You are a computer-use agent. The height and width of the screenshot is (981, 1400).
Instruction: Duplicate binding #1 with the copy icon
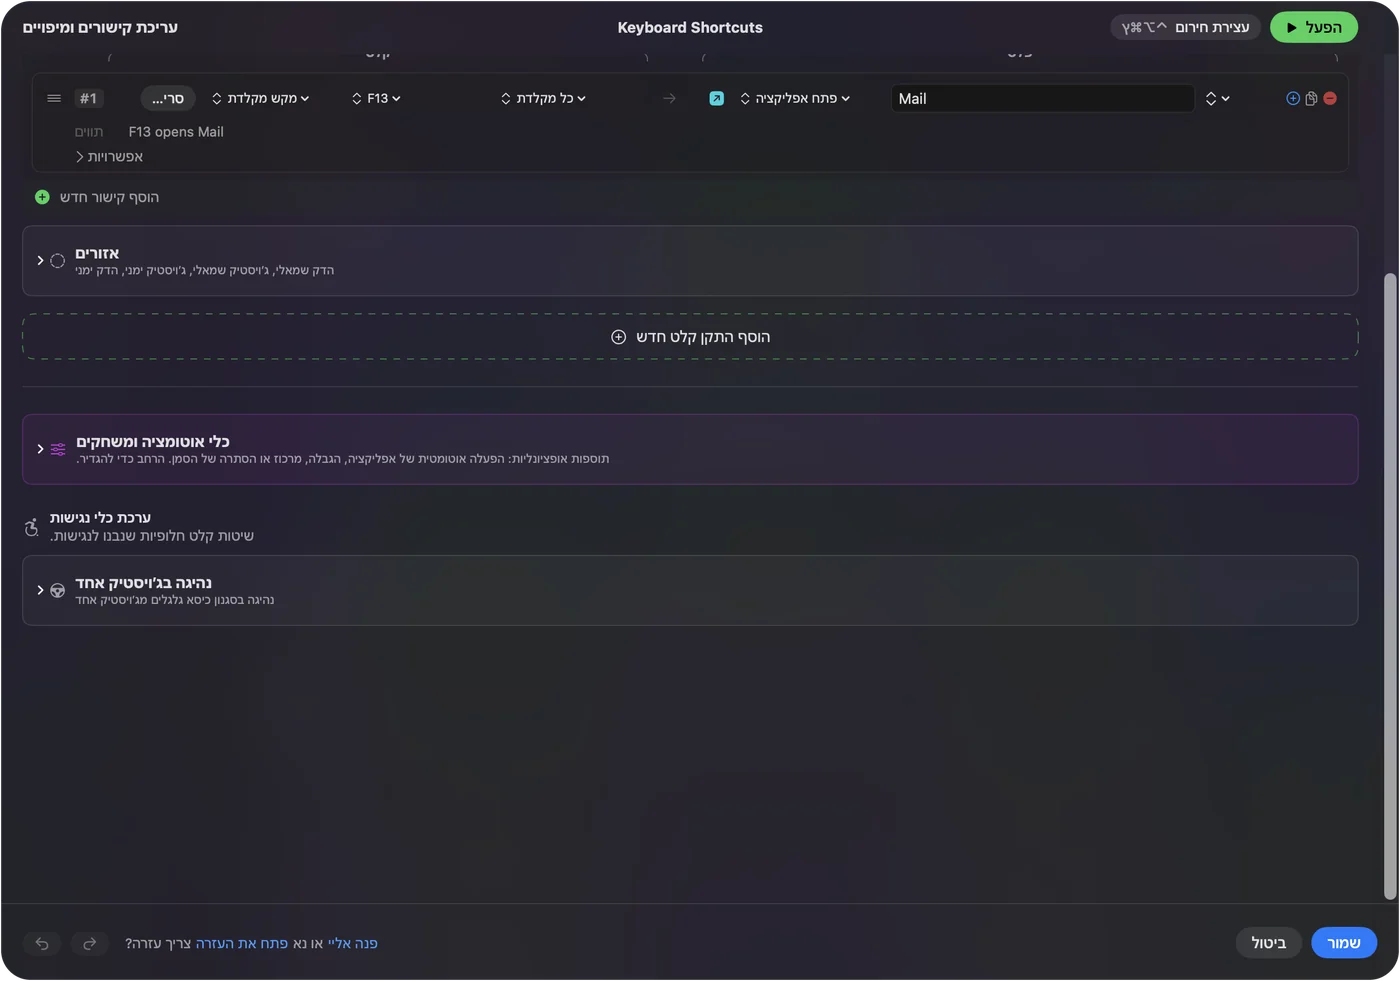(x=1311, y=98)
